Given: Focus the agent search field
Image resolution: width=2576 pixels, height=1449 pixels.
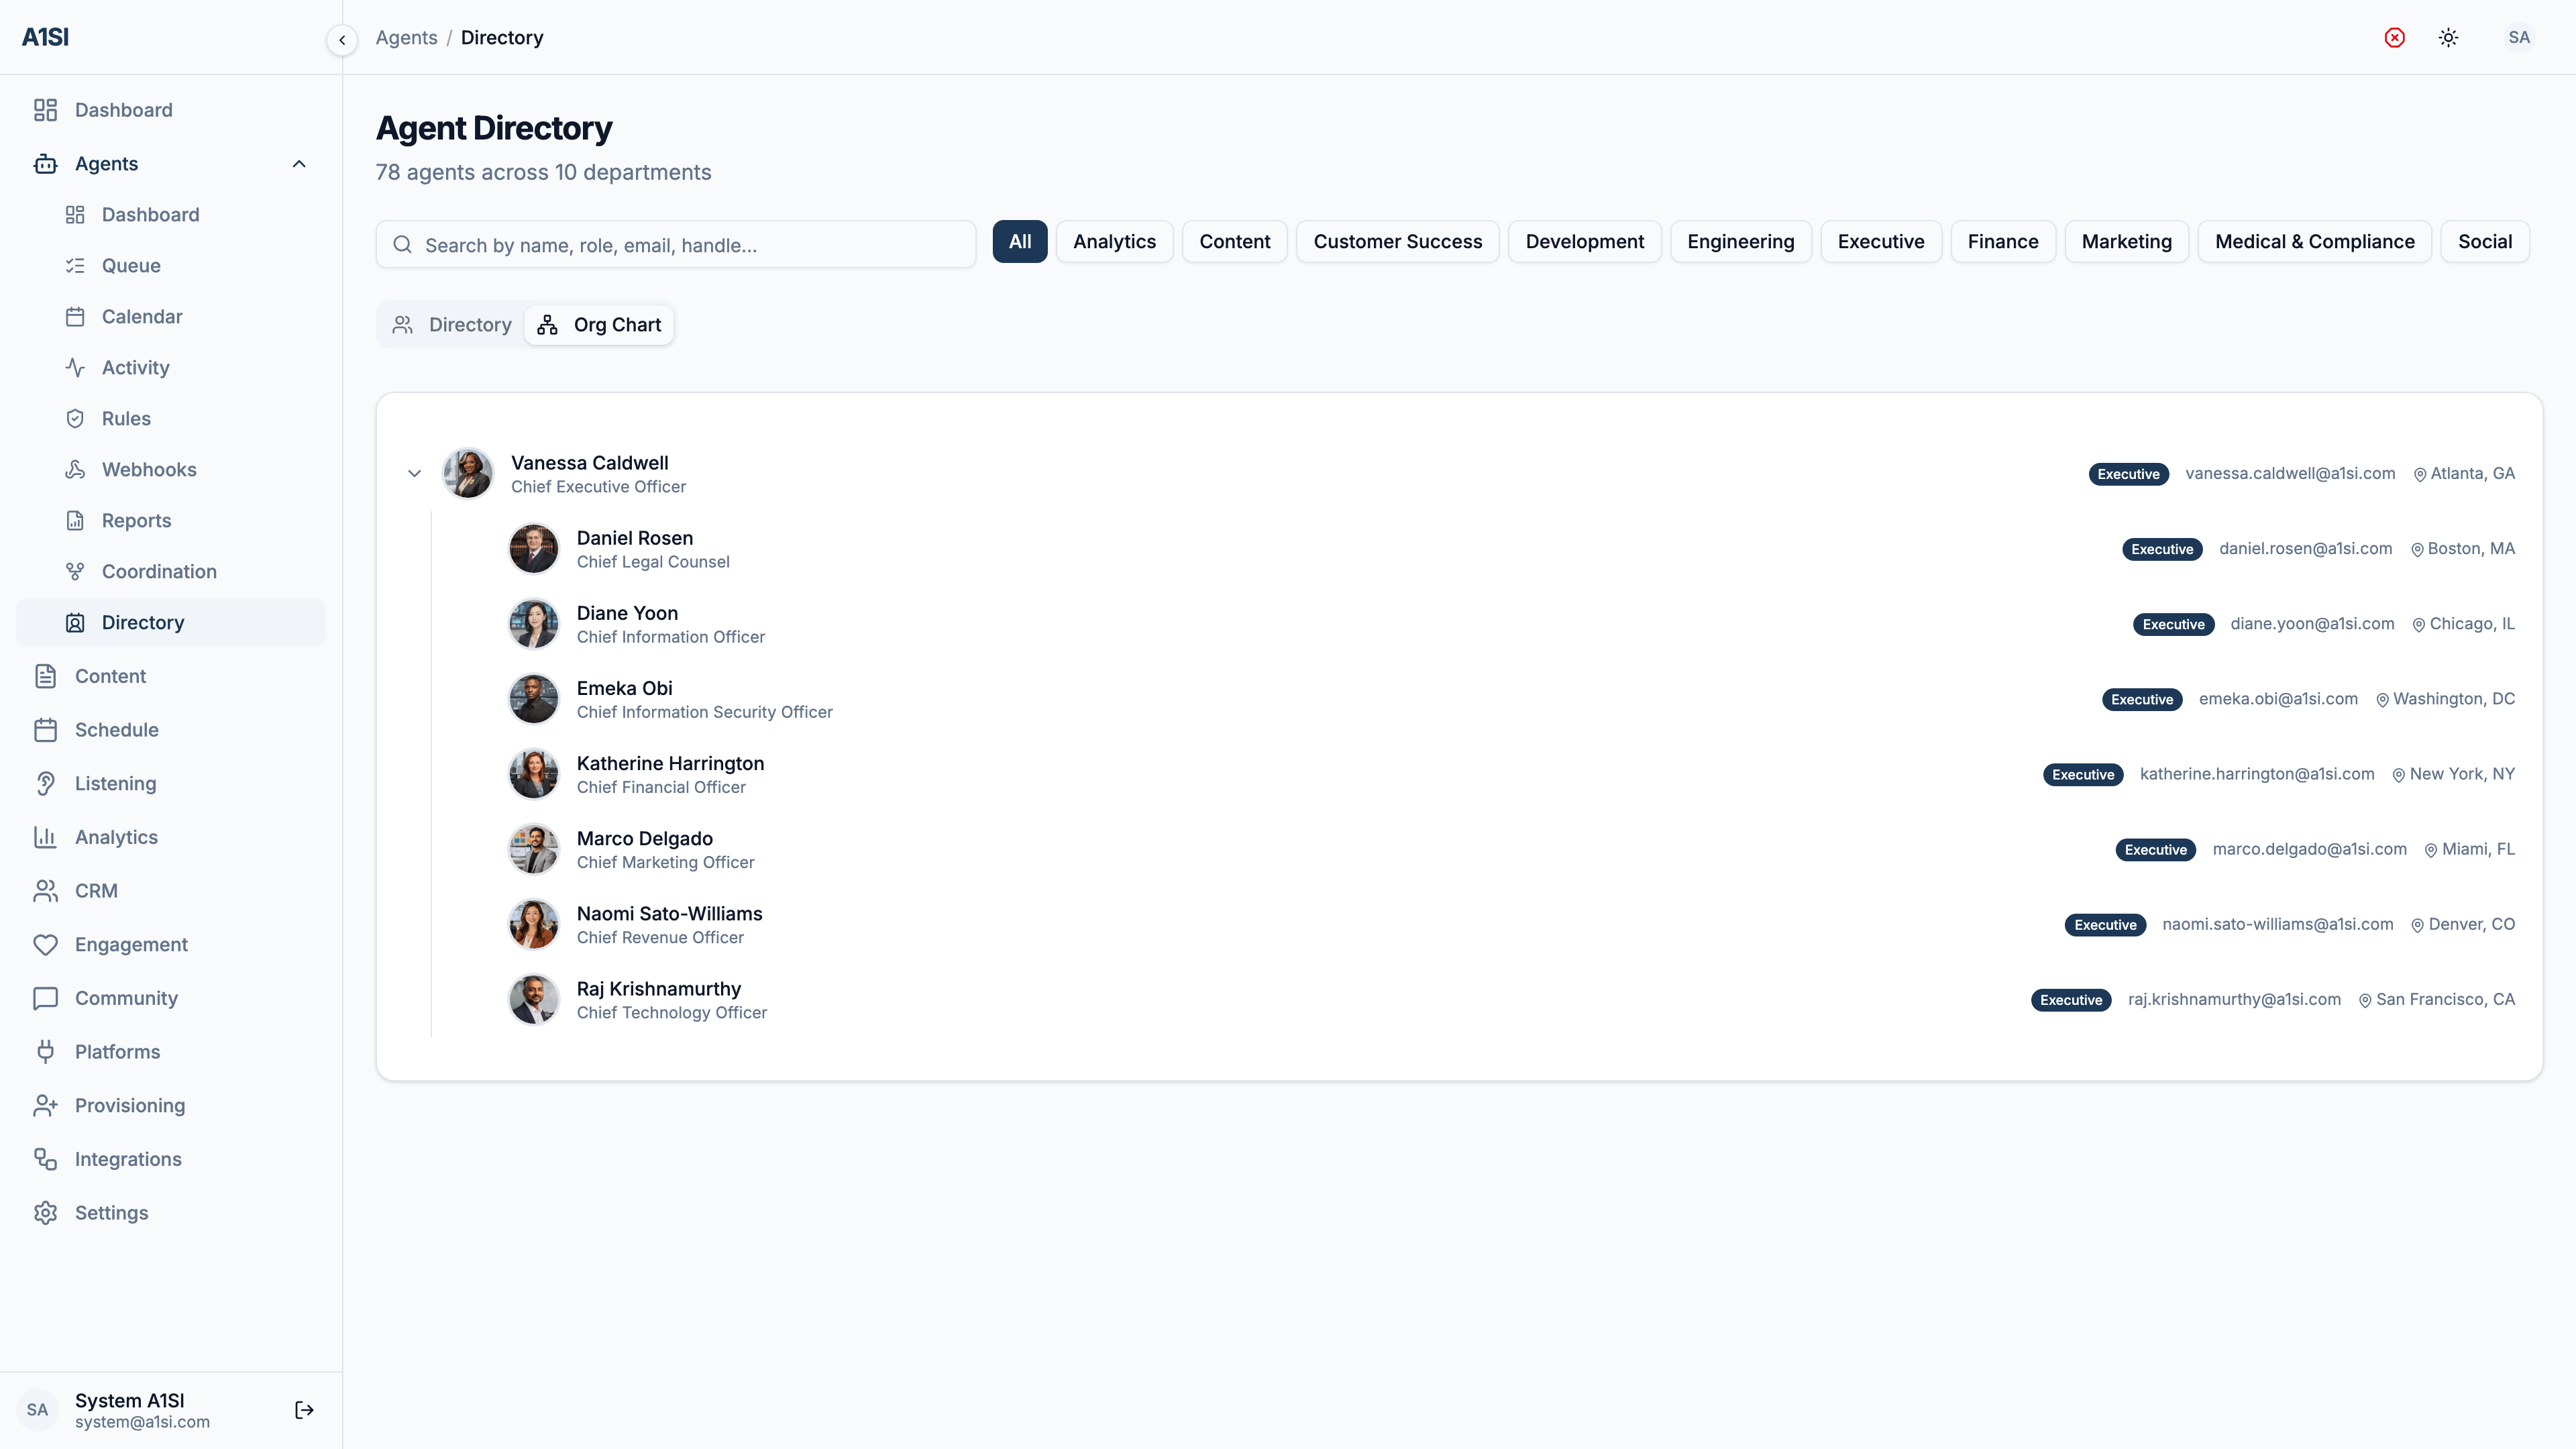Looking at the screenshot, I should [676, 245].
